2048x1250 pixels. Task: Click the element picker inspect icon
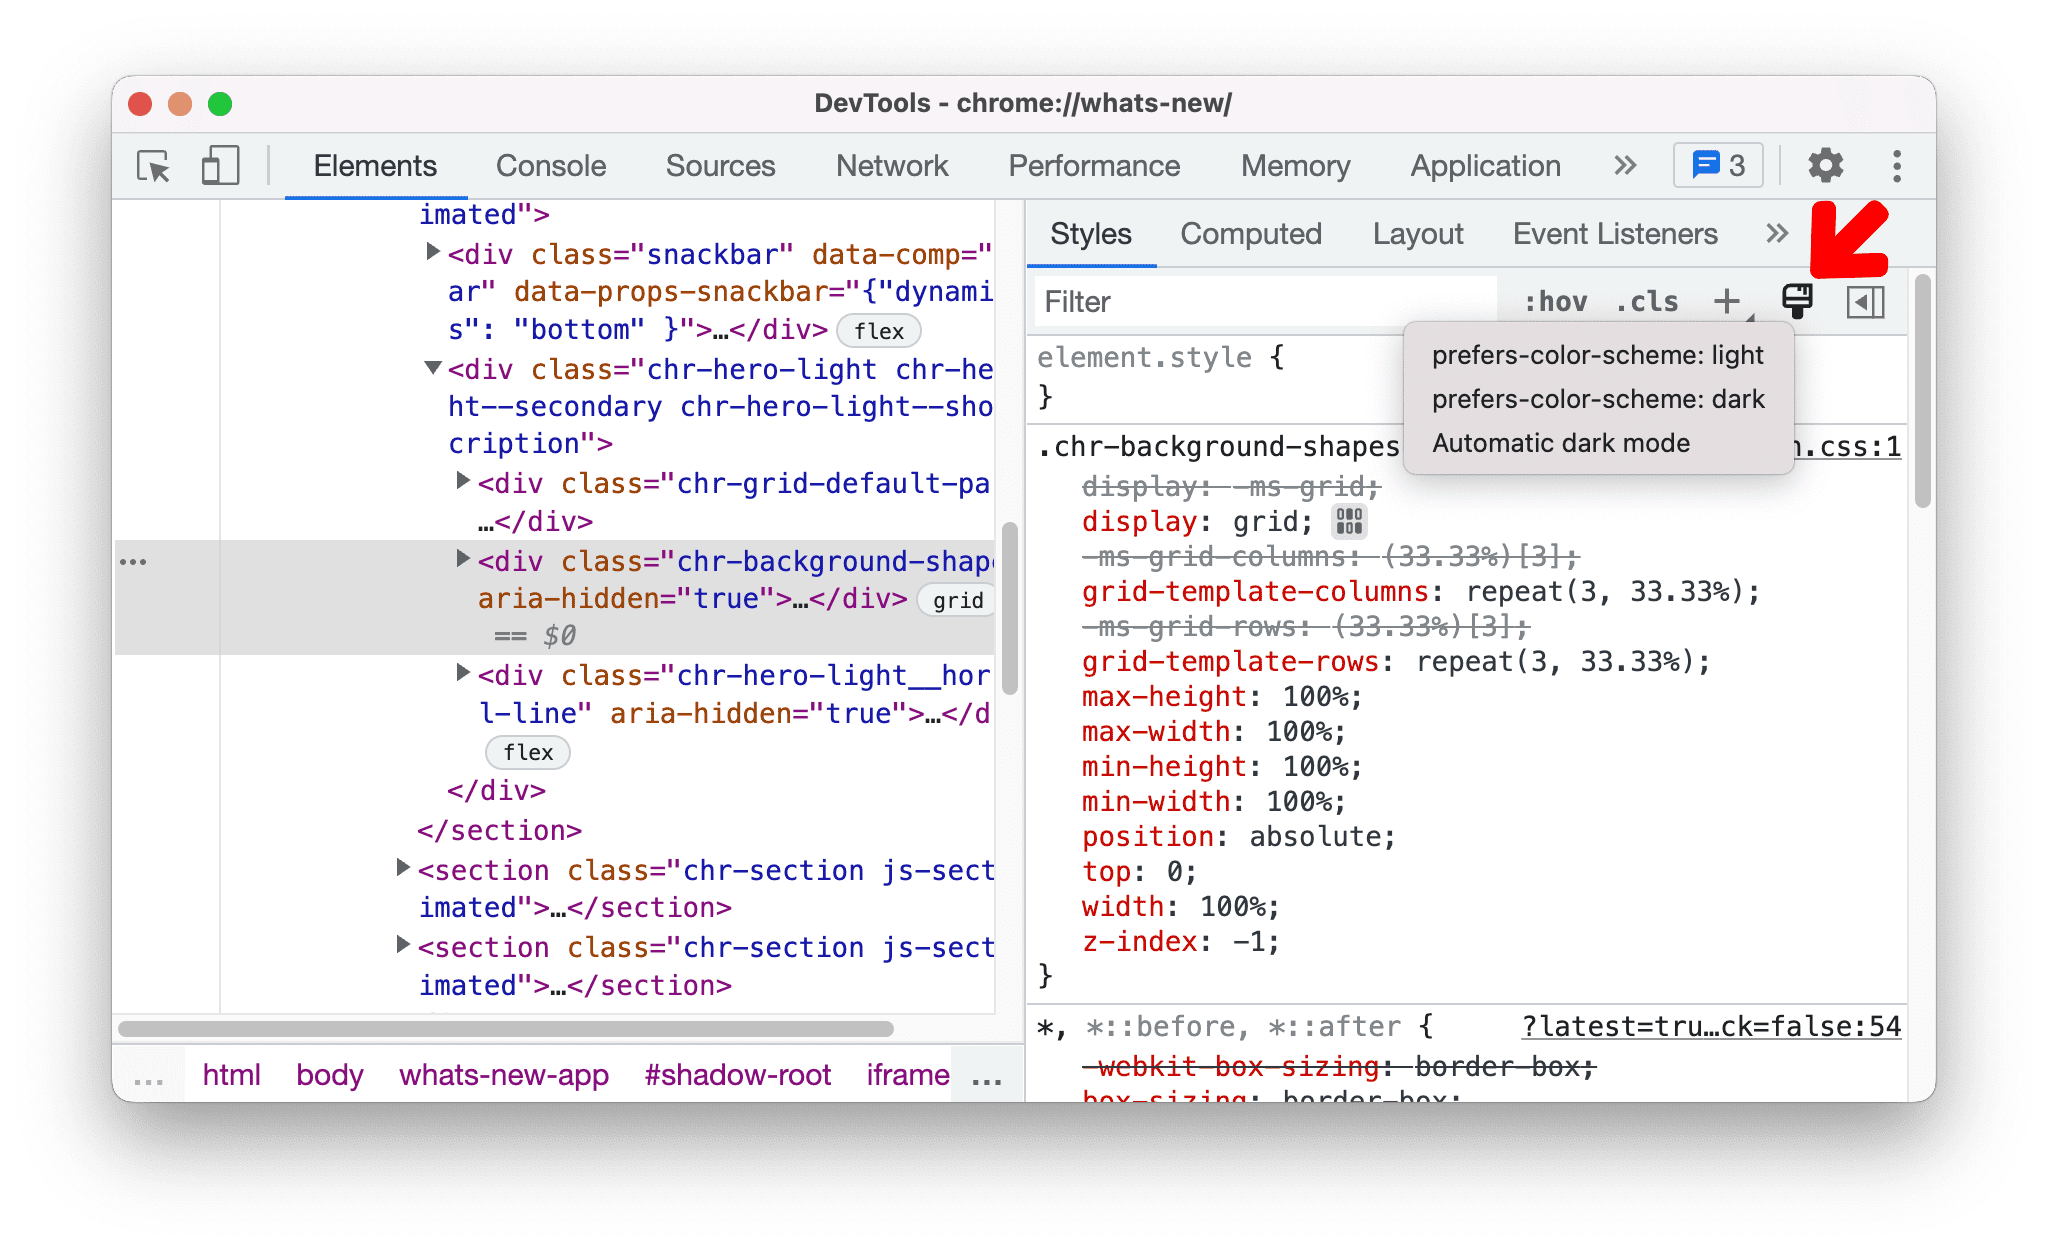(151, 164)
